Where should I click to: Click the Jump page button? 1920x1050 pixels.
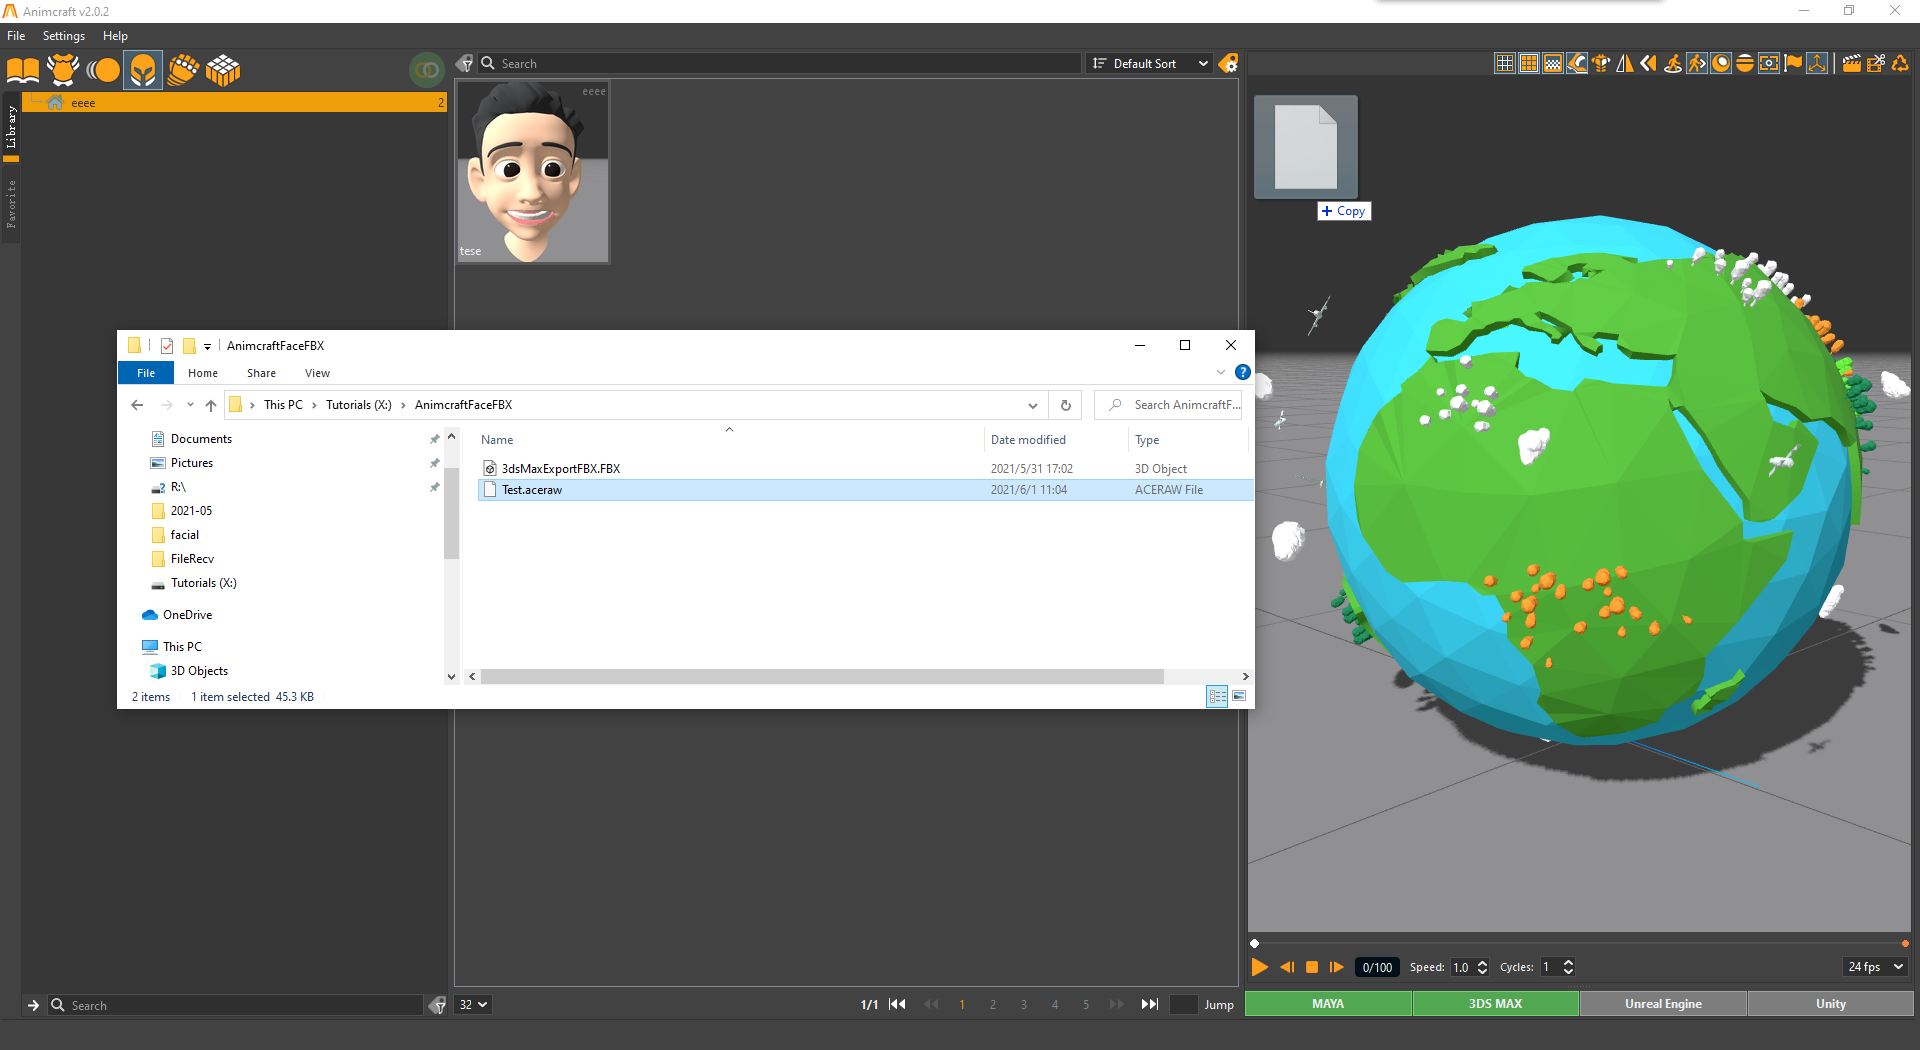pos(1219,1005)
